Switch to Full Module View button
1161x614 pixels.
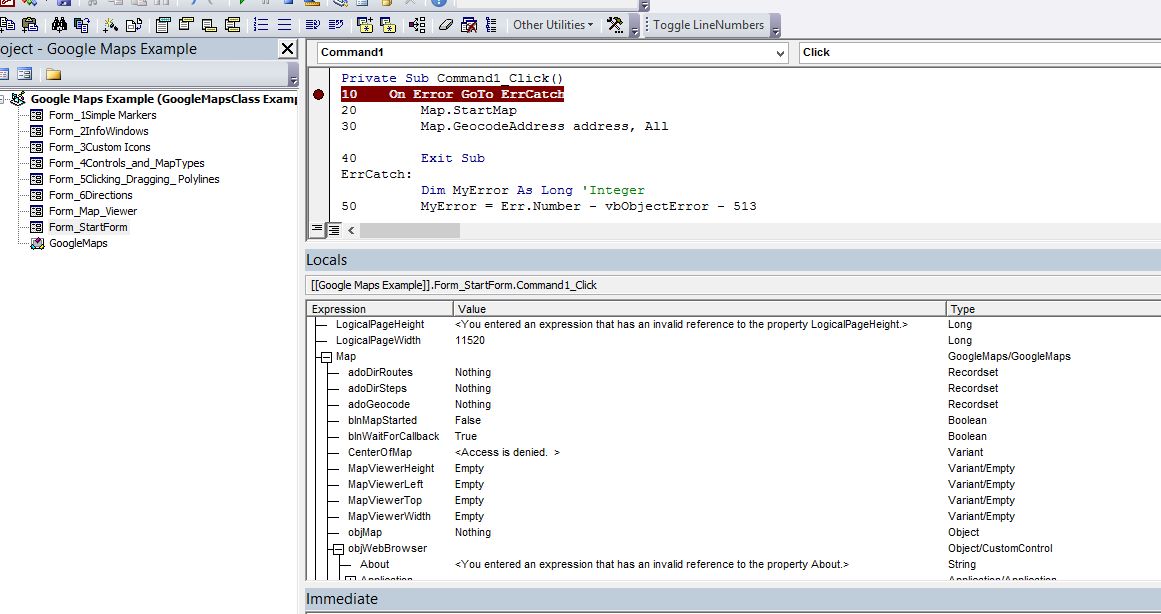(333, 230)
